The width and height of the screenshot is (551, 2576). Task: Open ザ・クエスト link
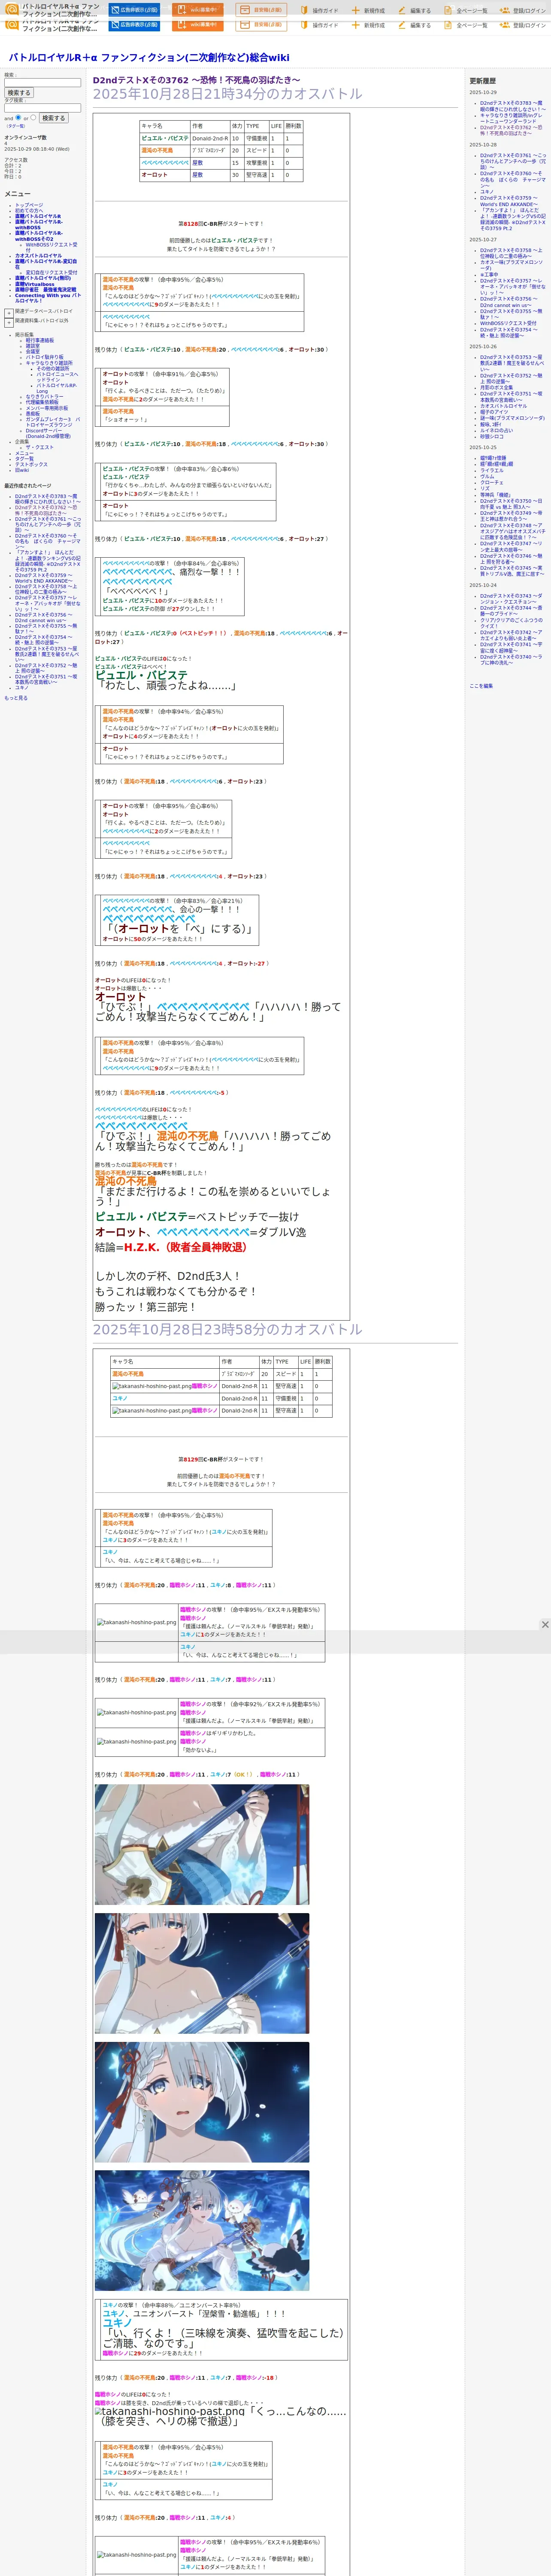click(39, 447)
